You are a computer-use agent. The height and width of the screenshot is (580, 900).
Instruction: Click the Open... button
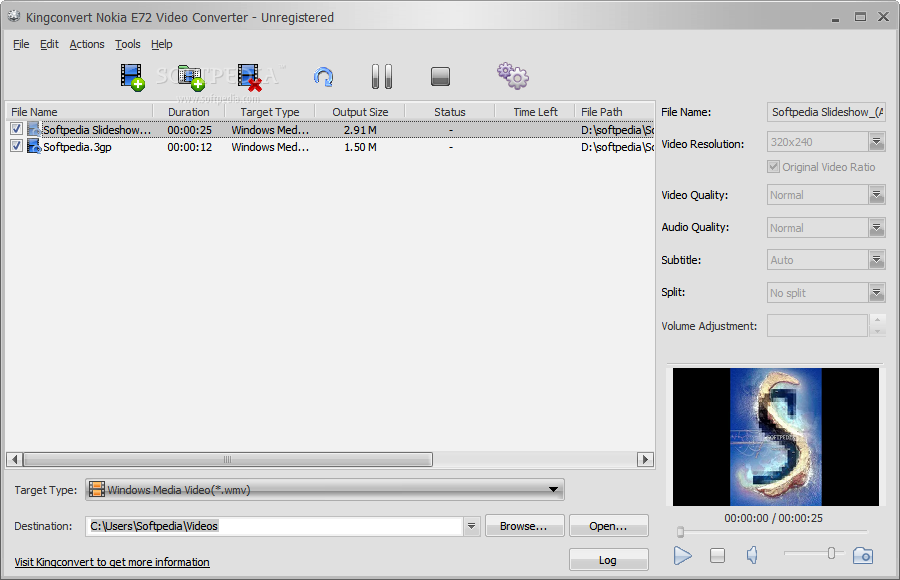[x=608, y=526]
